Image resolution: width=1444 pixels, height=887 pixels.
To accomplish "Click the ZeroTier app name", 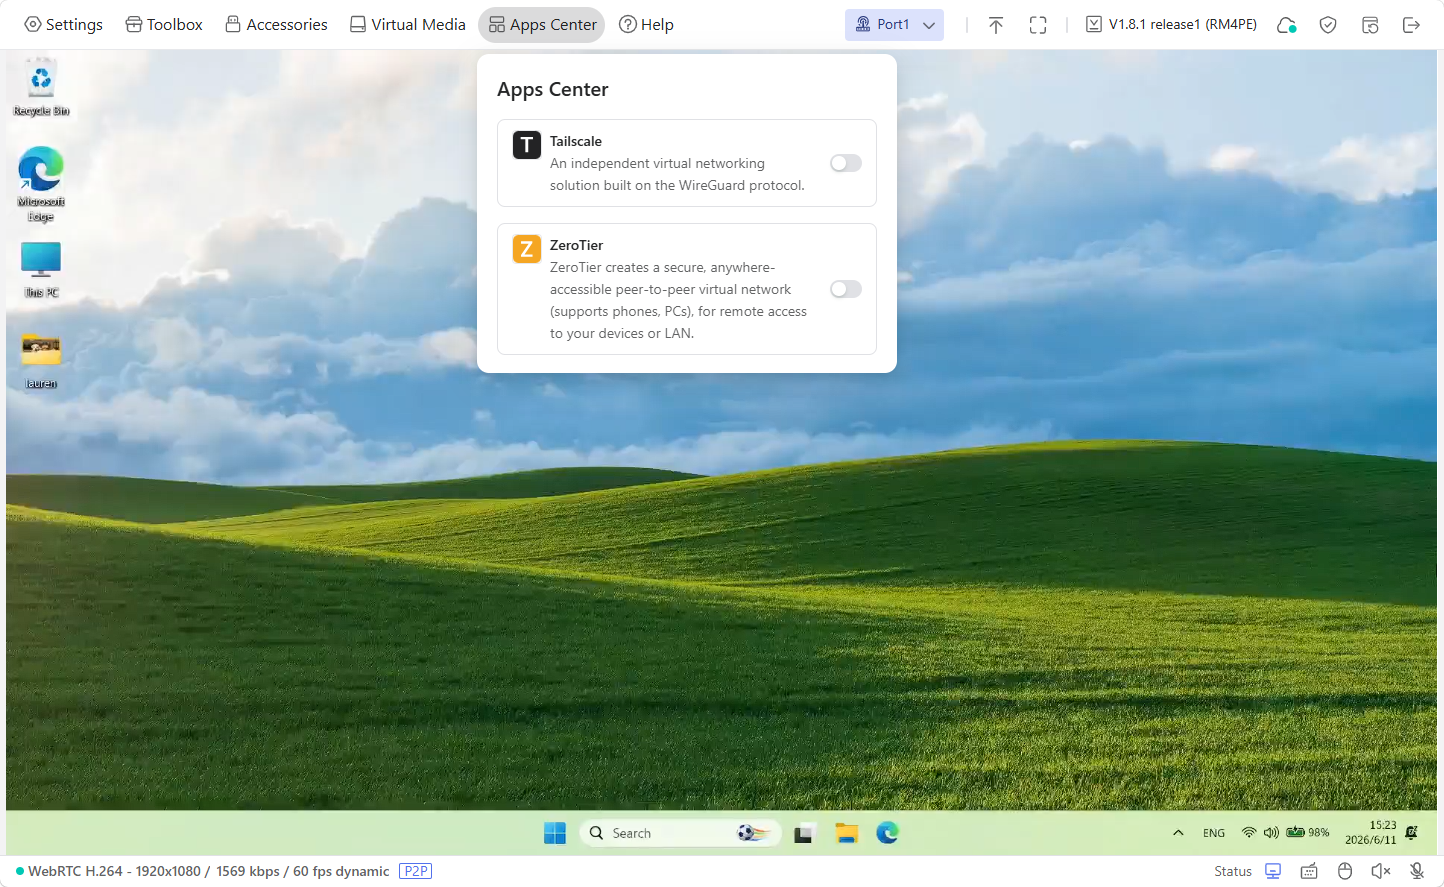I will (577, 245).
